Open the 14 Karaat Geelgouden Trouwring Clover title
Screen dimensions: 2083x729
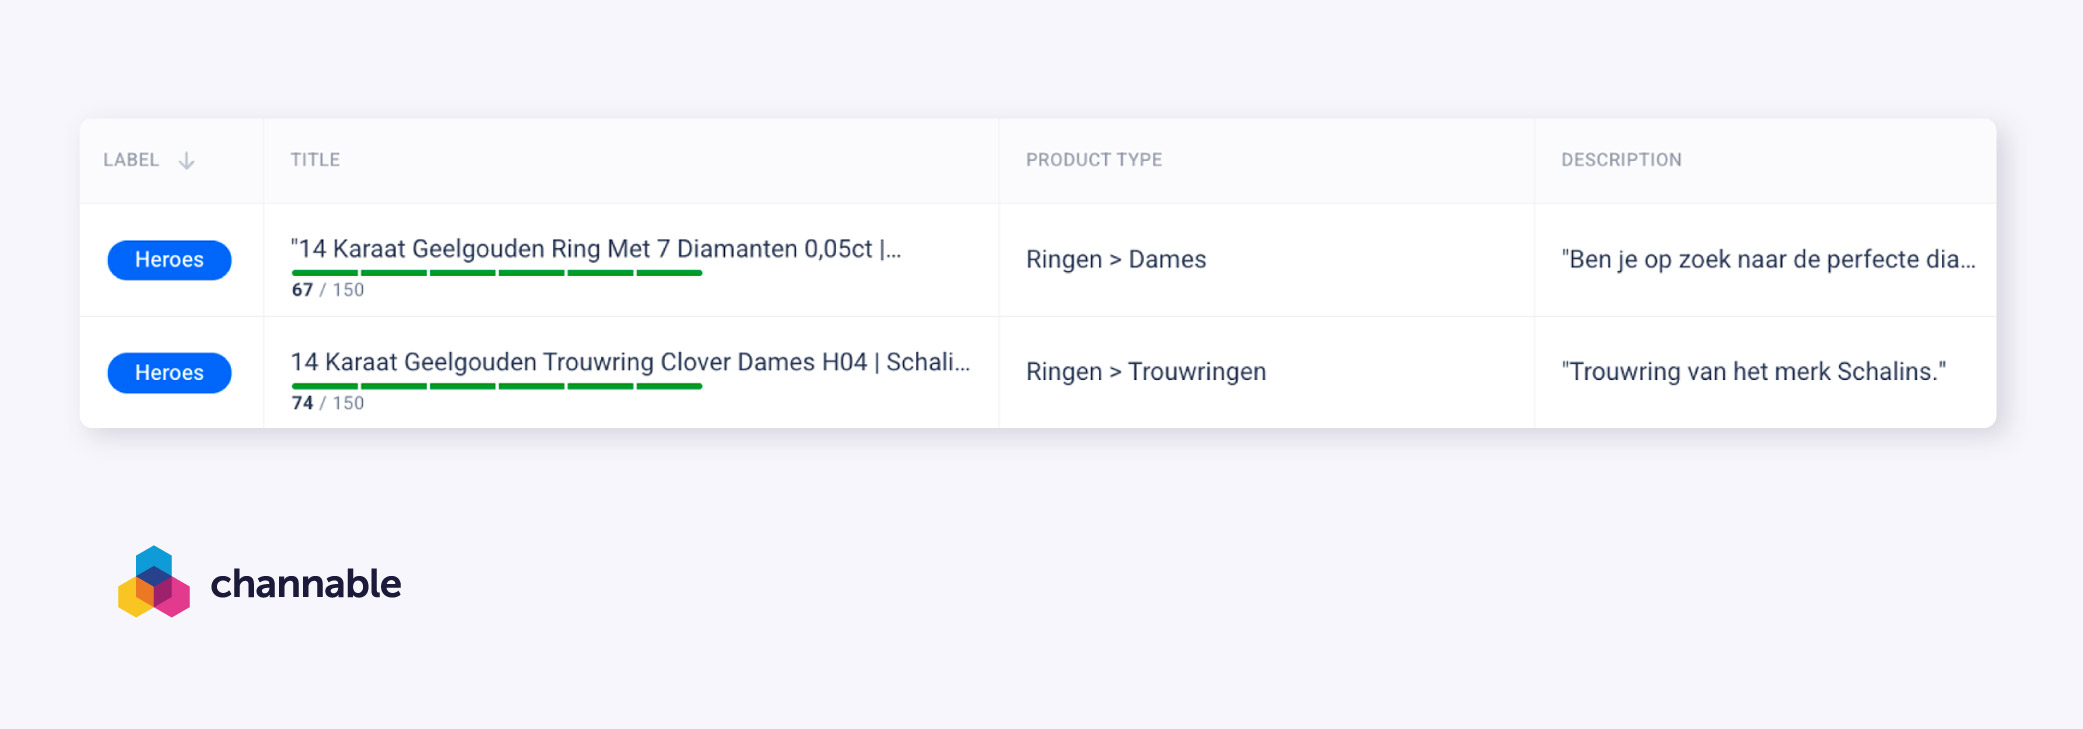tap(629, 362)
